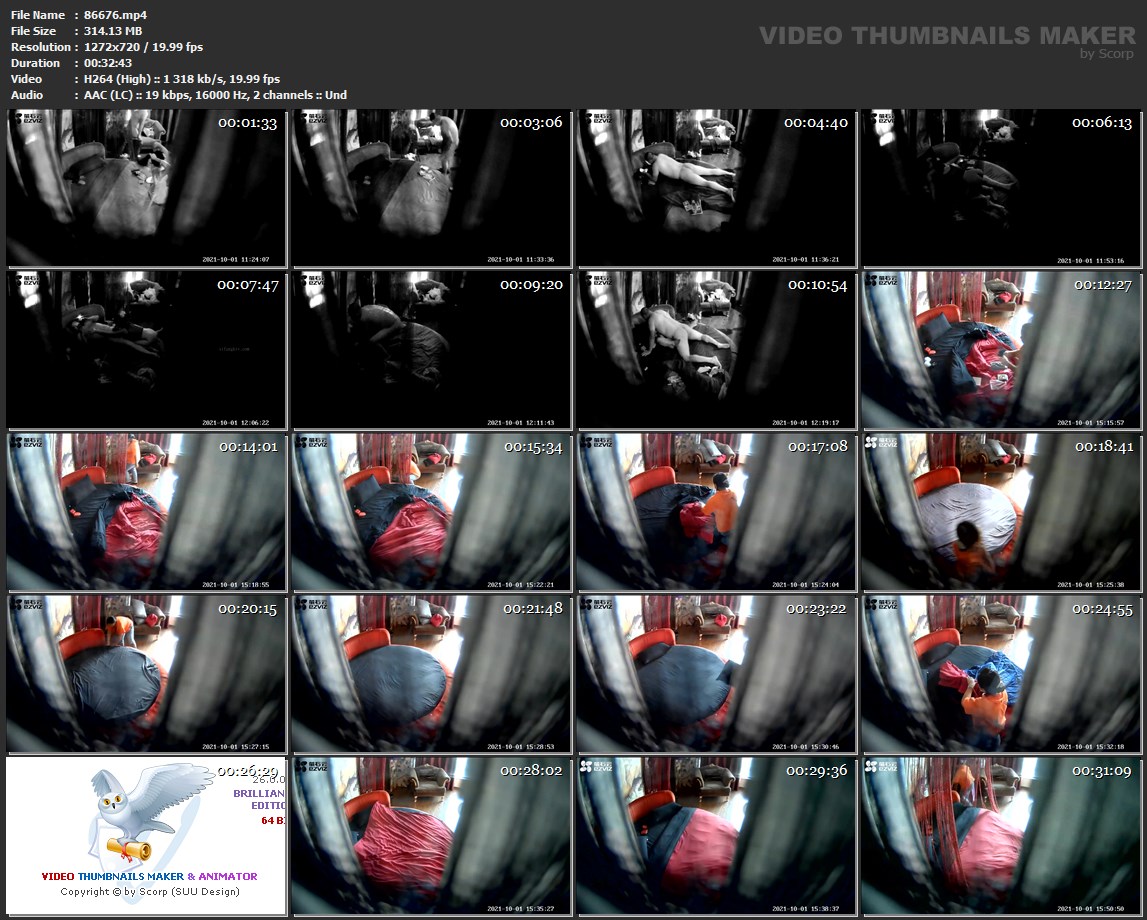Image resolution: width=1147 pixels, height=920 pixels.
Task: Select the thumbnail at 00:29:36
Action: (716, 836)
